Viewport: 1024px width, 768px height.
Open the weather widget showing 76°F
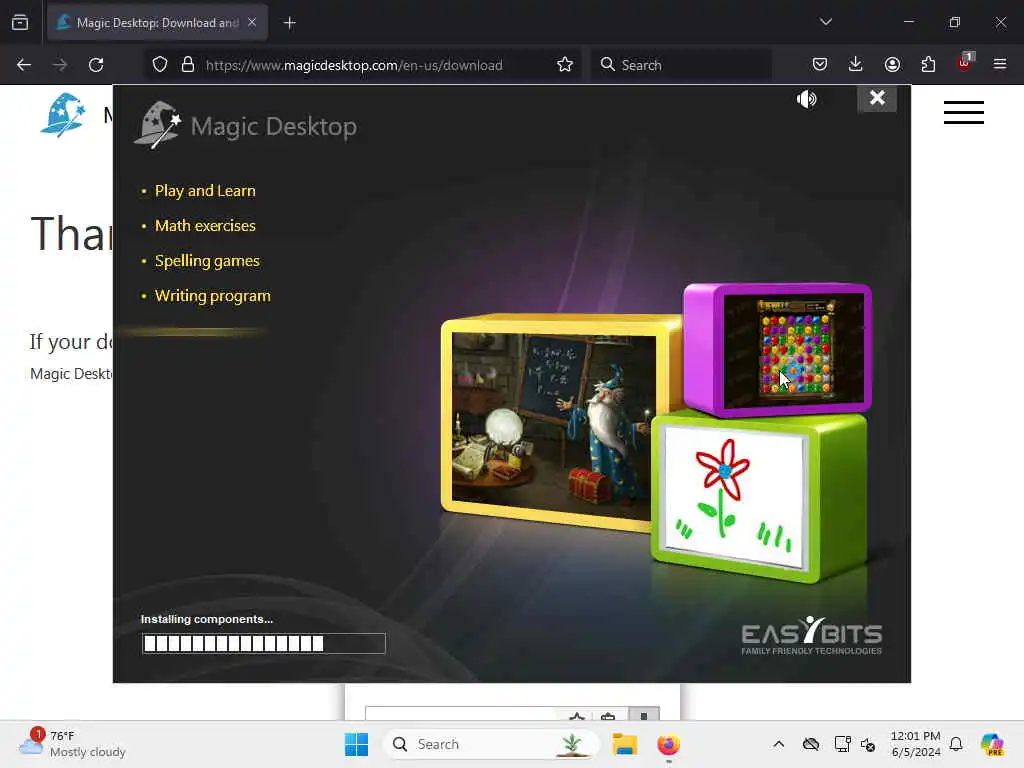click(x=72, y=743)
